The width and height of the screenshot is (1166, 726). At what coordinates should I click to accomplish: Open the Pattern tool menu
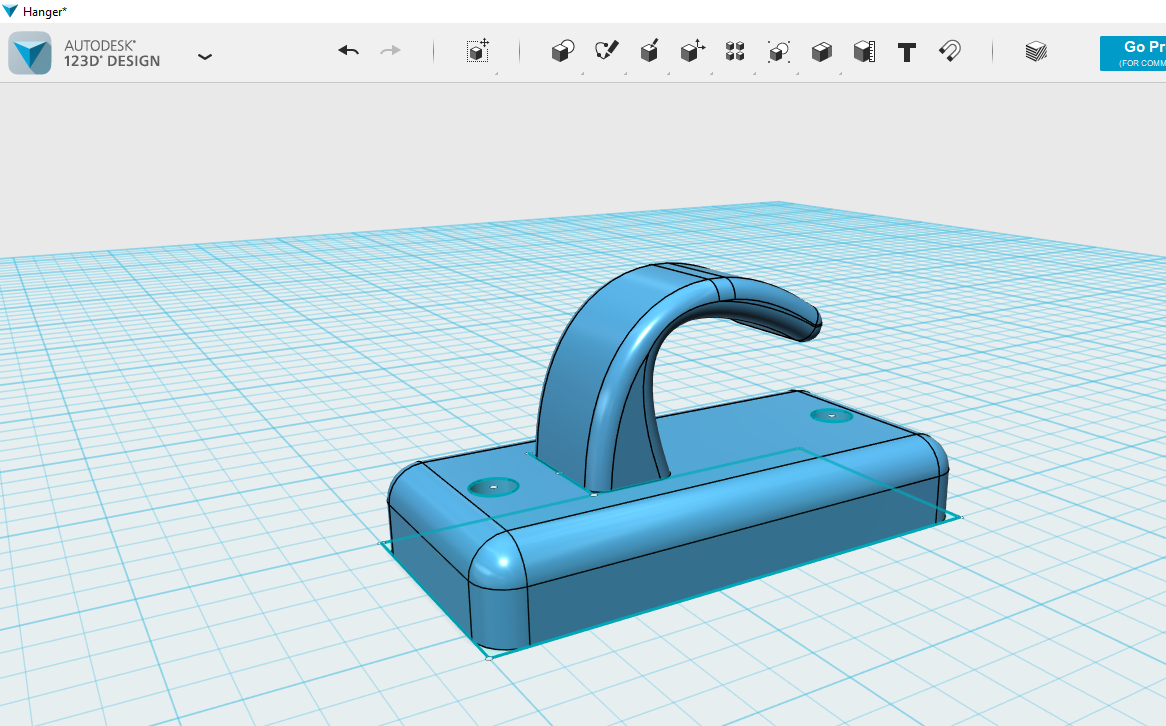click(735, 51)
